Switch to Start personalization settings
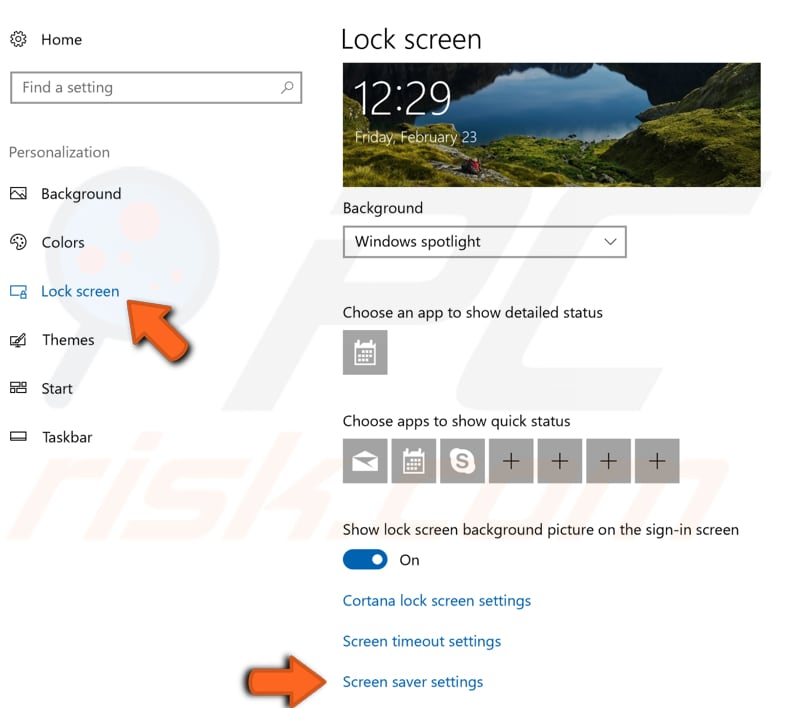The image size is (790, 708). (x=57, y=389)
